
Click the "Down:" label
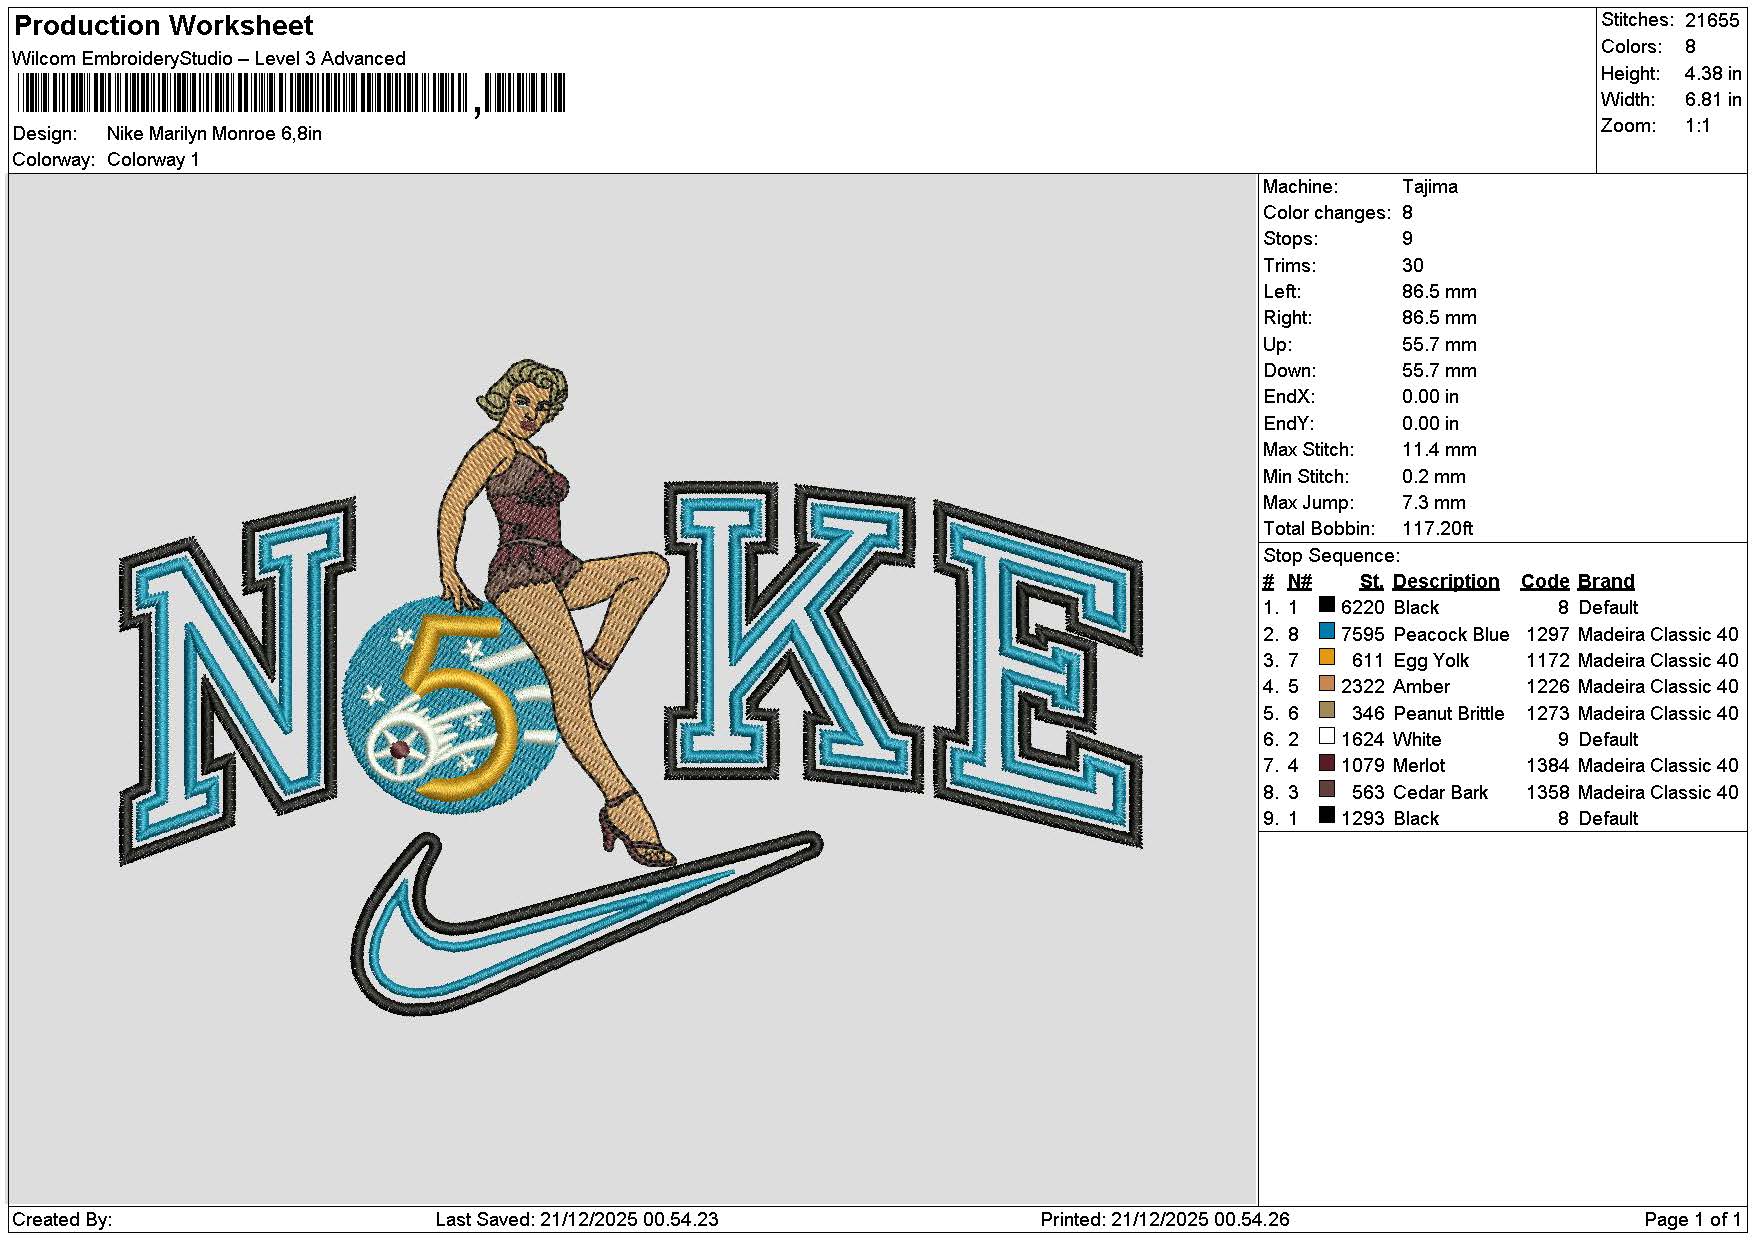(x=1290, y=371)
